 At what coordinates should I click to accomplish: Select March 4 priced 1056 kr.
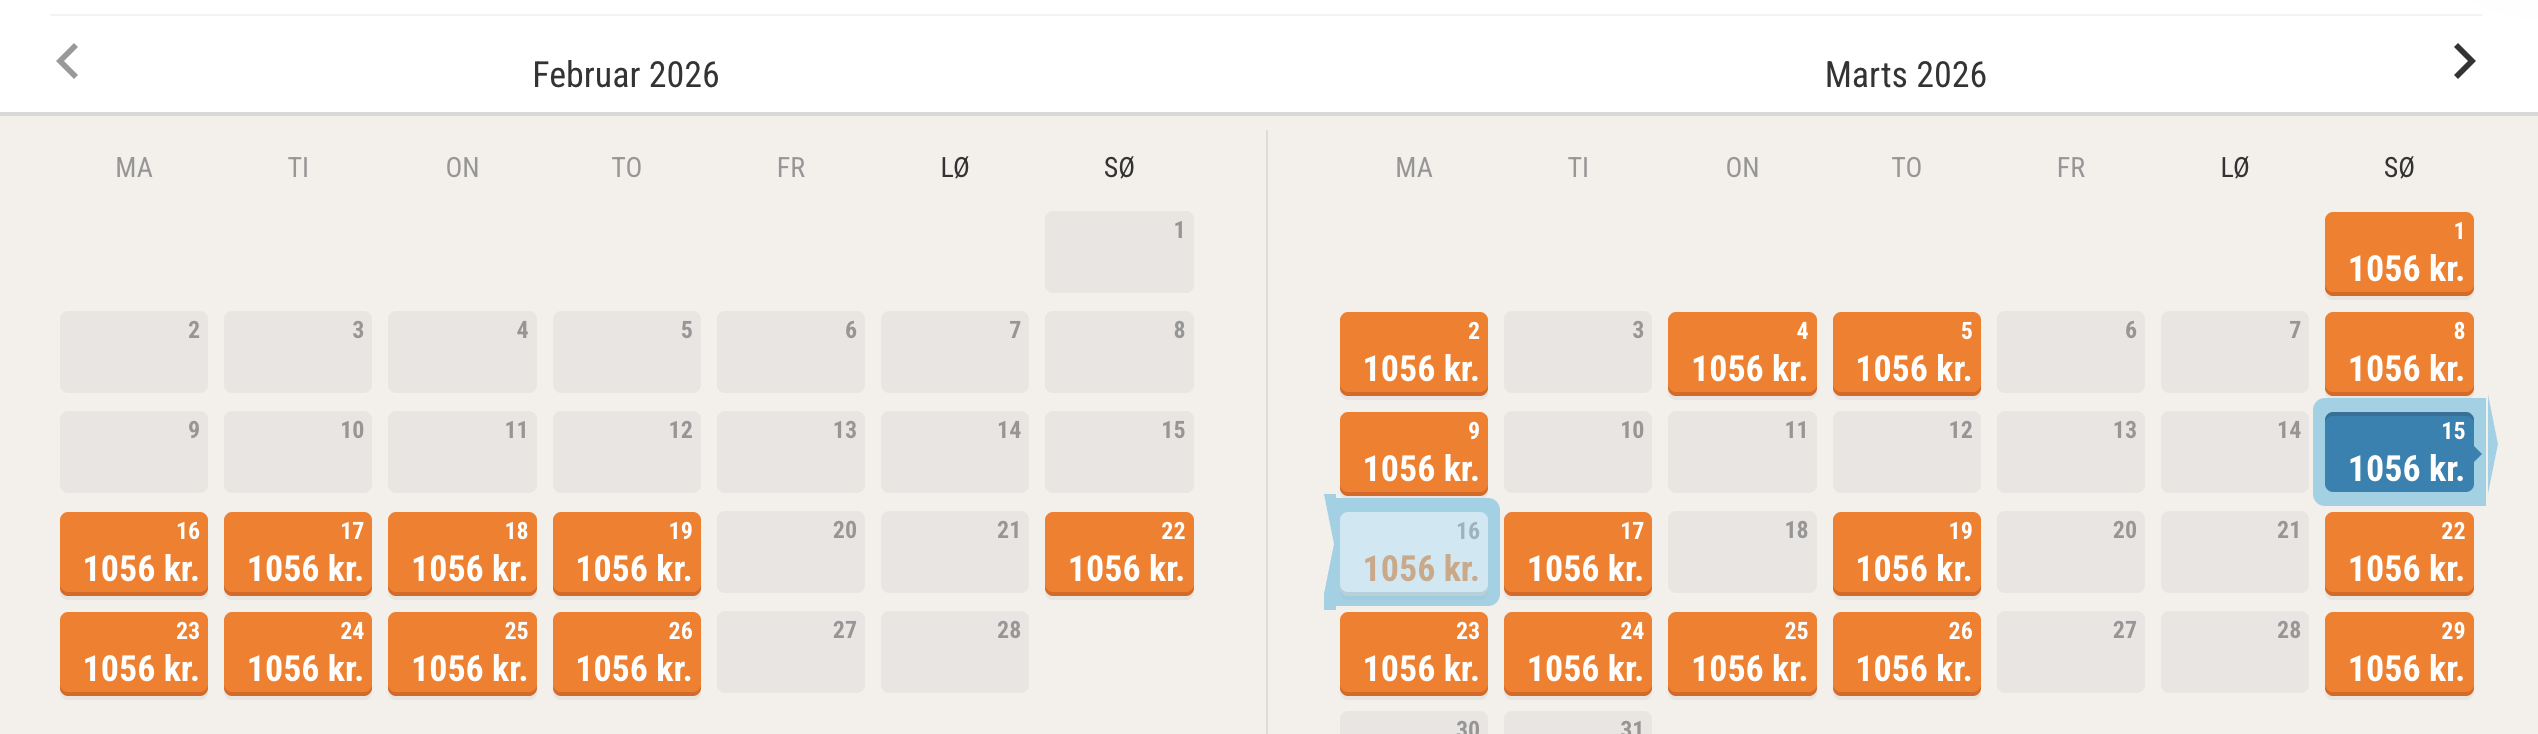point(1742,353)
